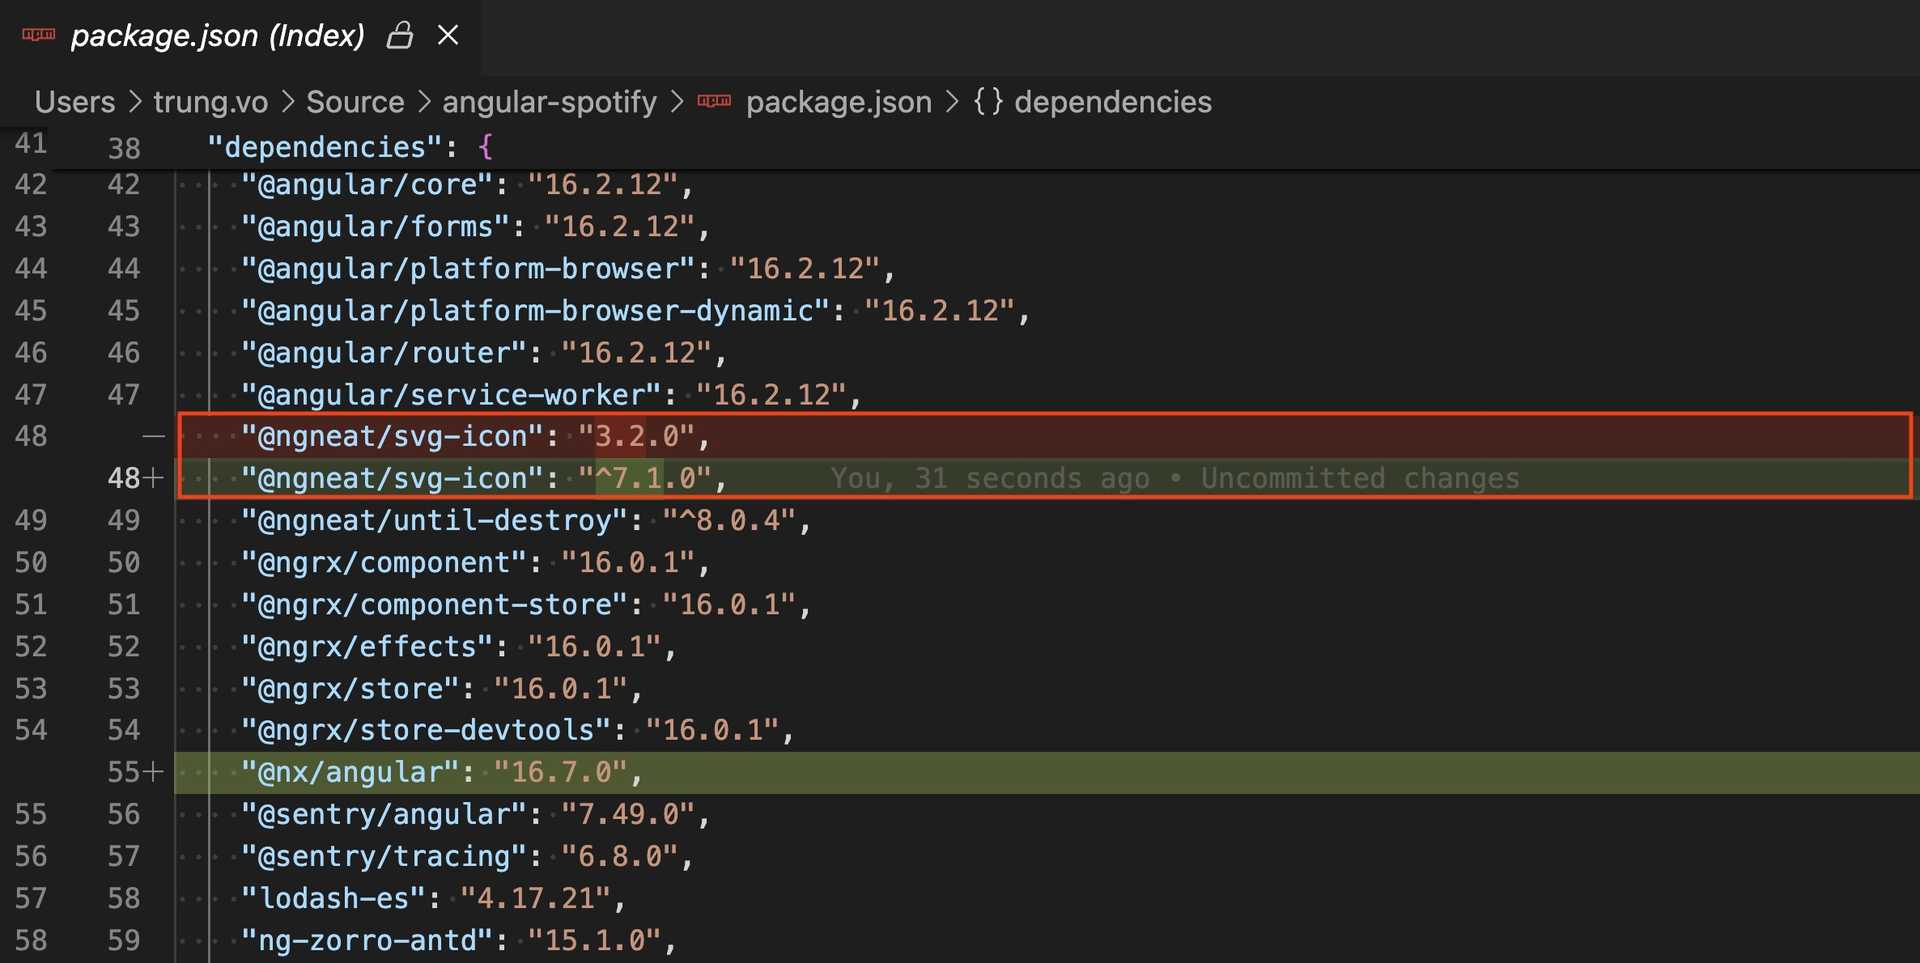Expand the chevron before the dependencies breadcrumb
This screenshot has width=1920, height=963.
(x=951, y=101)
